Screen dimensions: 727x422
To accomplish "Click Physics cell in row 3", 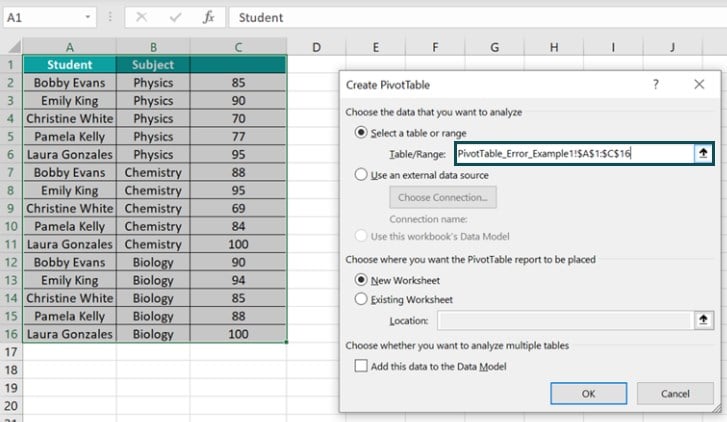I will coord(153,101).
